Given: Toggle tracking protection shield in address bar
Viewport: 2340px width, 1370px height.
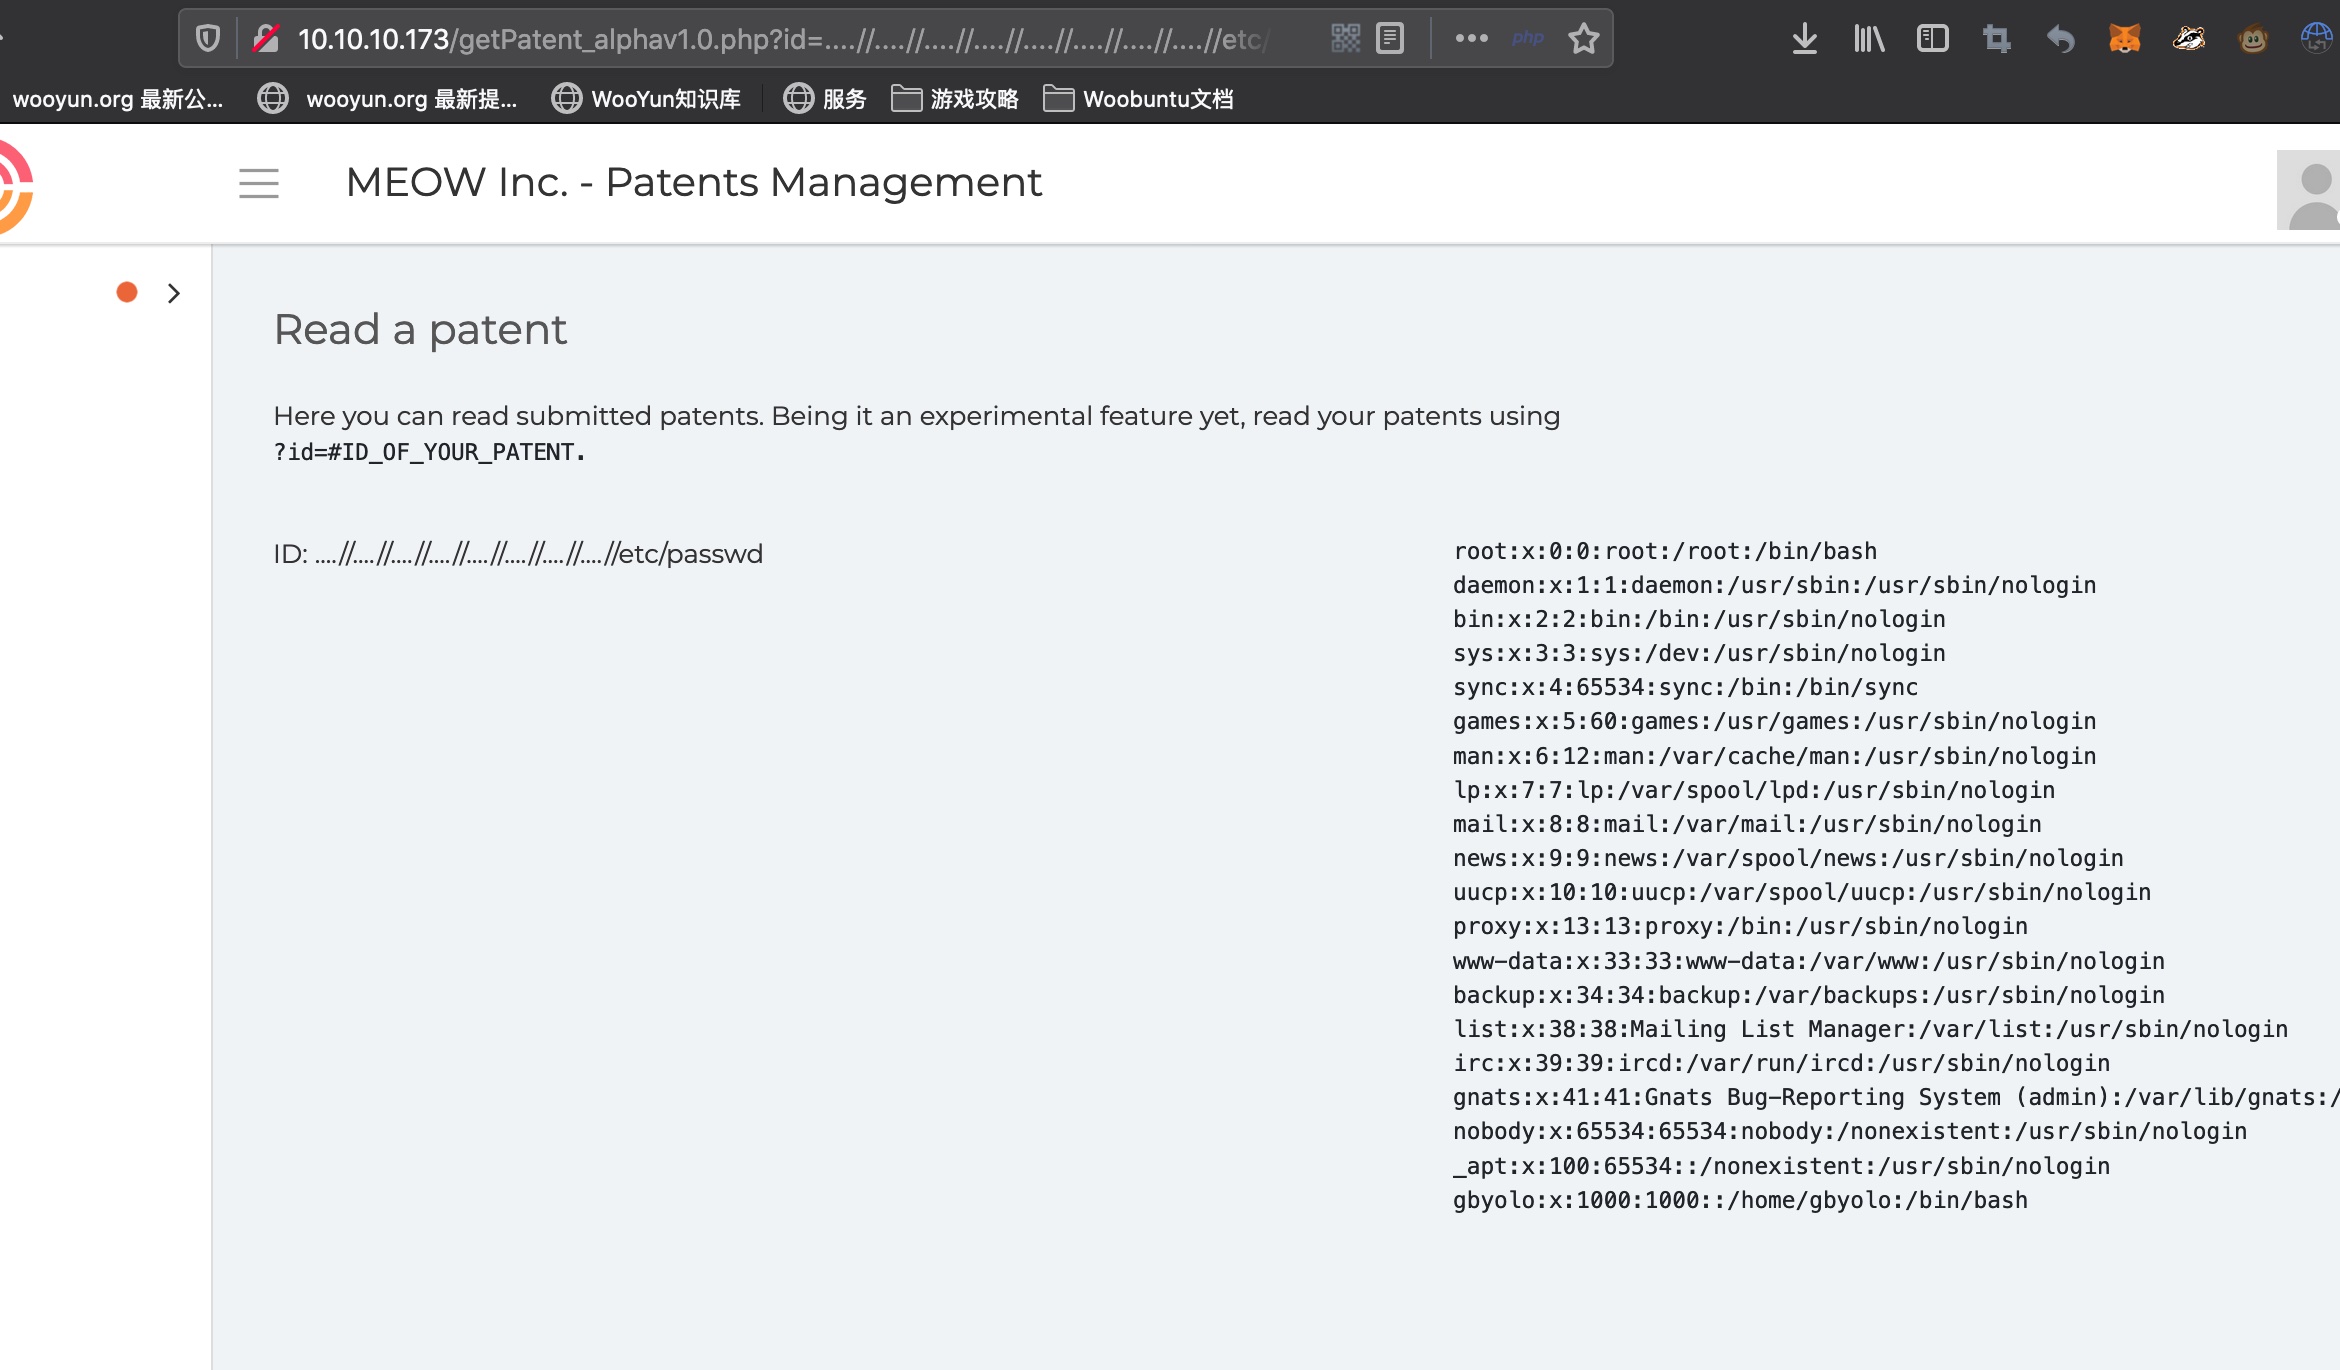Looking at the screenshot, I should click(208, 39).
